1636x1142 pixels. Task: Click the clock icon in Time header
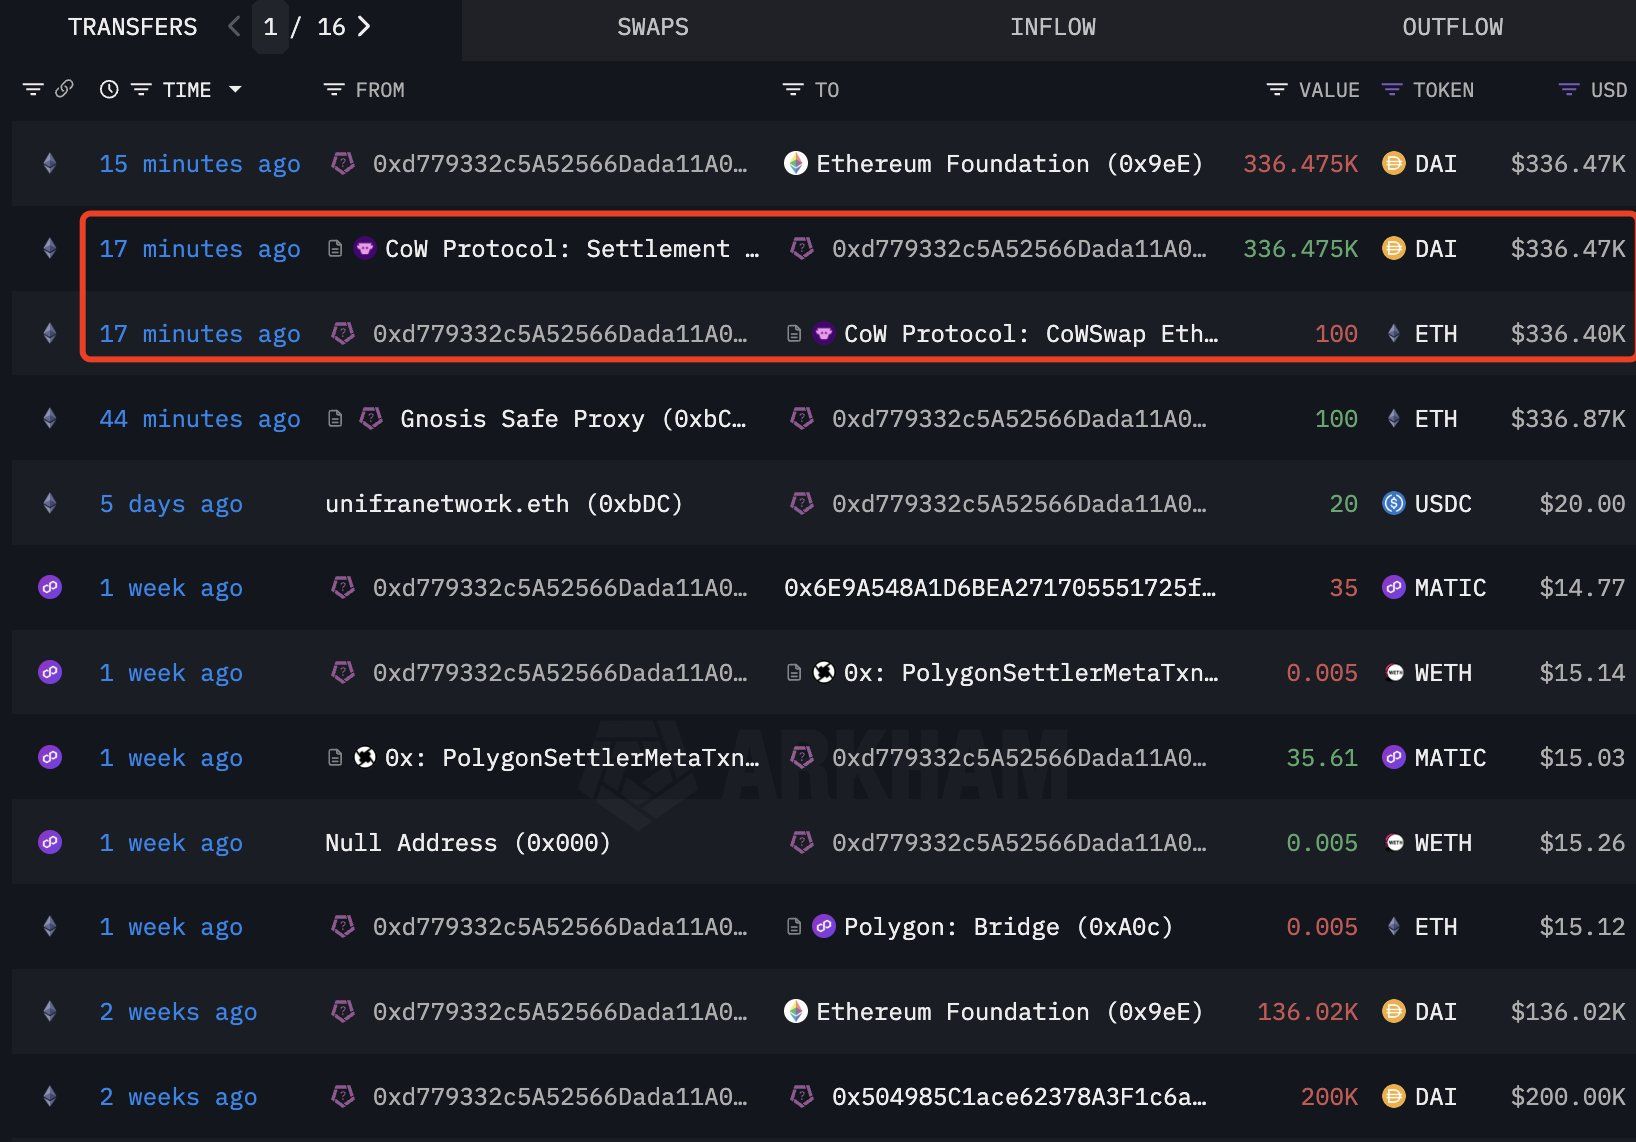(x=109, y=90)
